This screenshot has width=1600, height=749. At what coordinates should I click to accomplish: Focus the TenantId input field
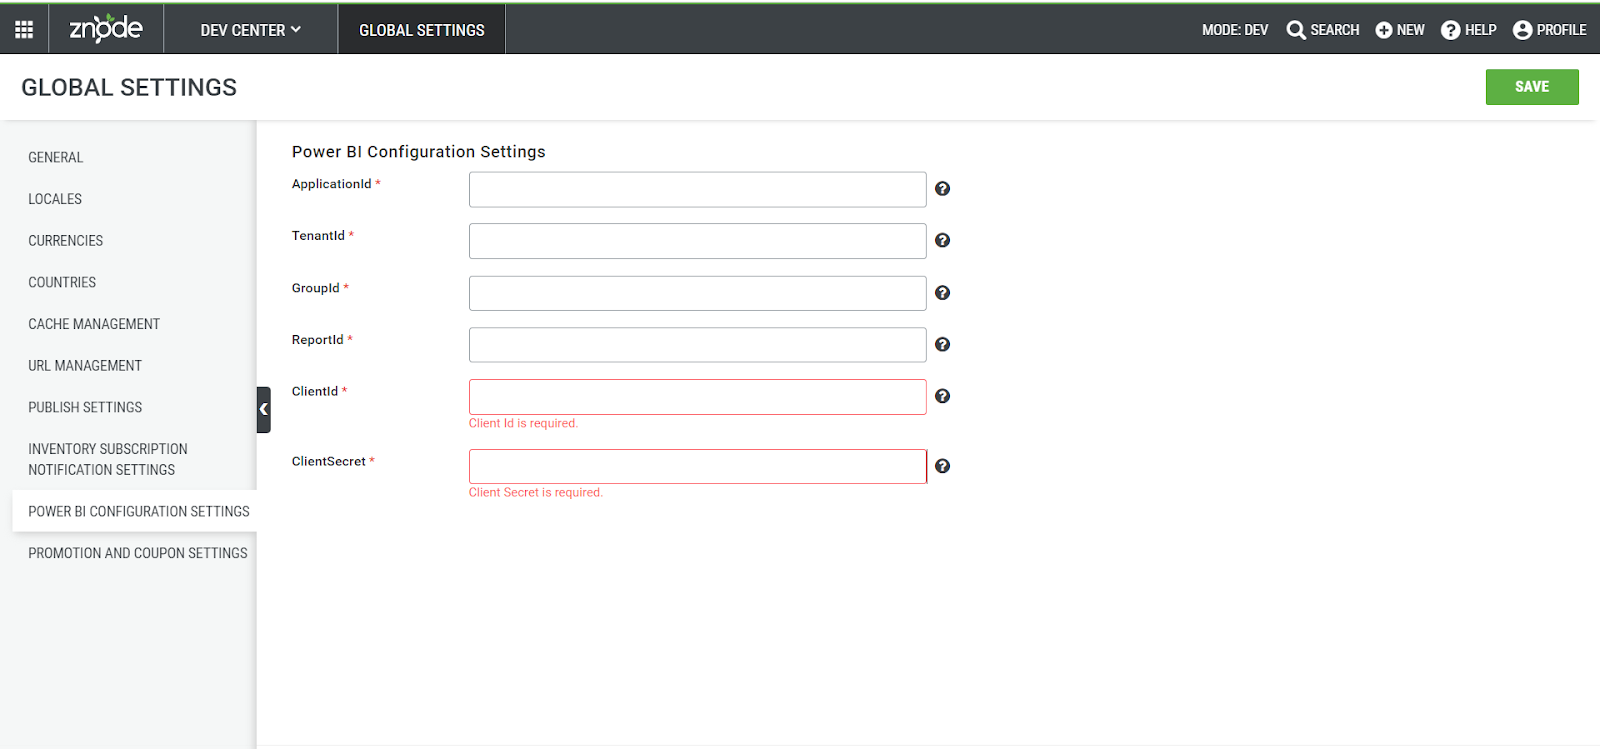(x=697, y=241)
